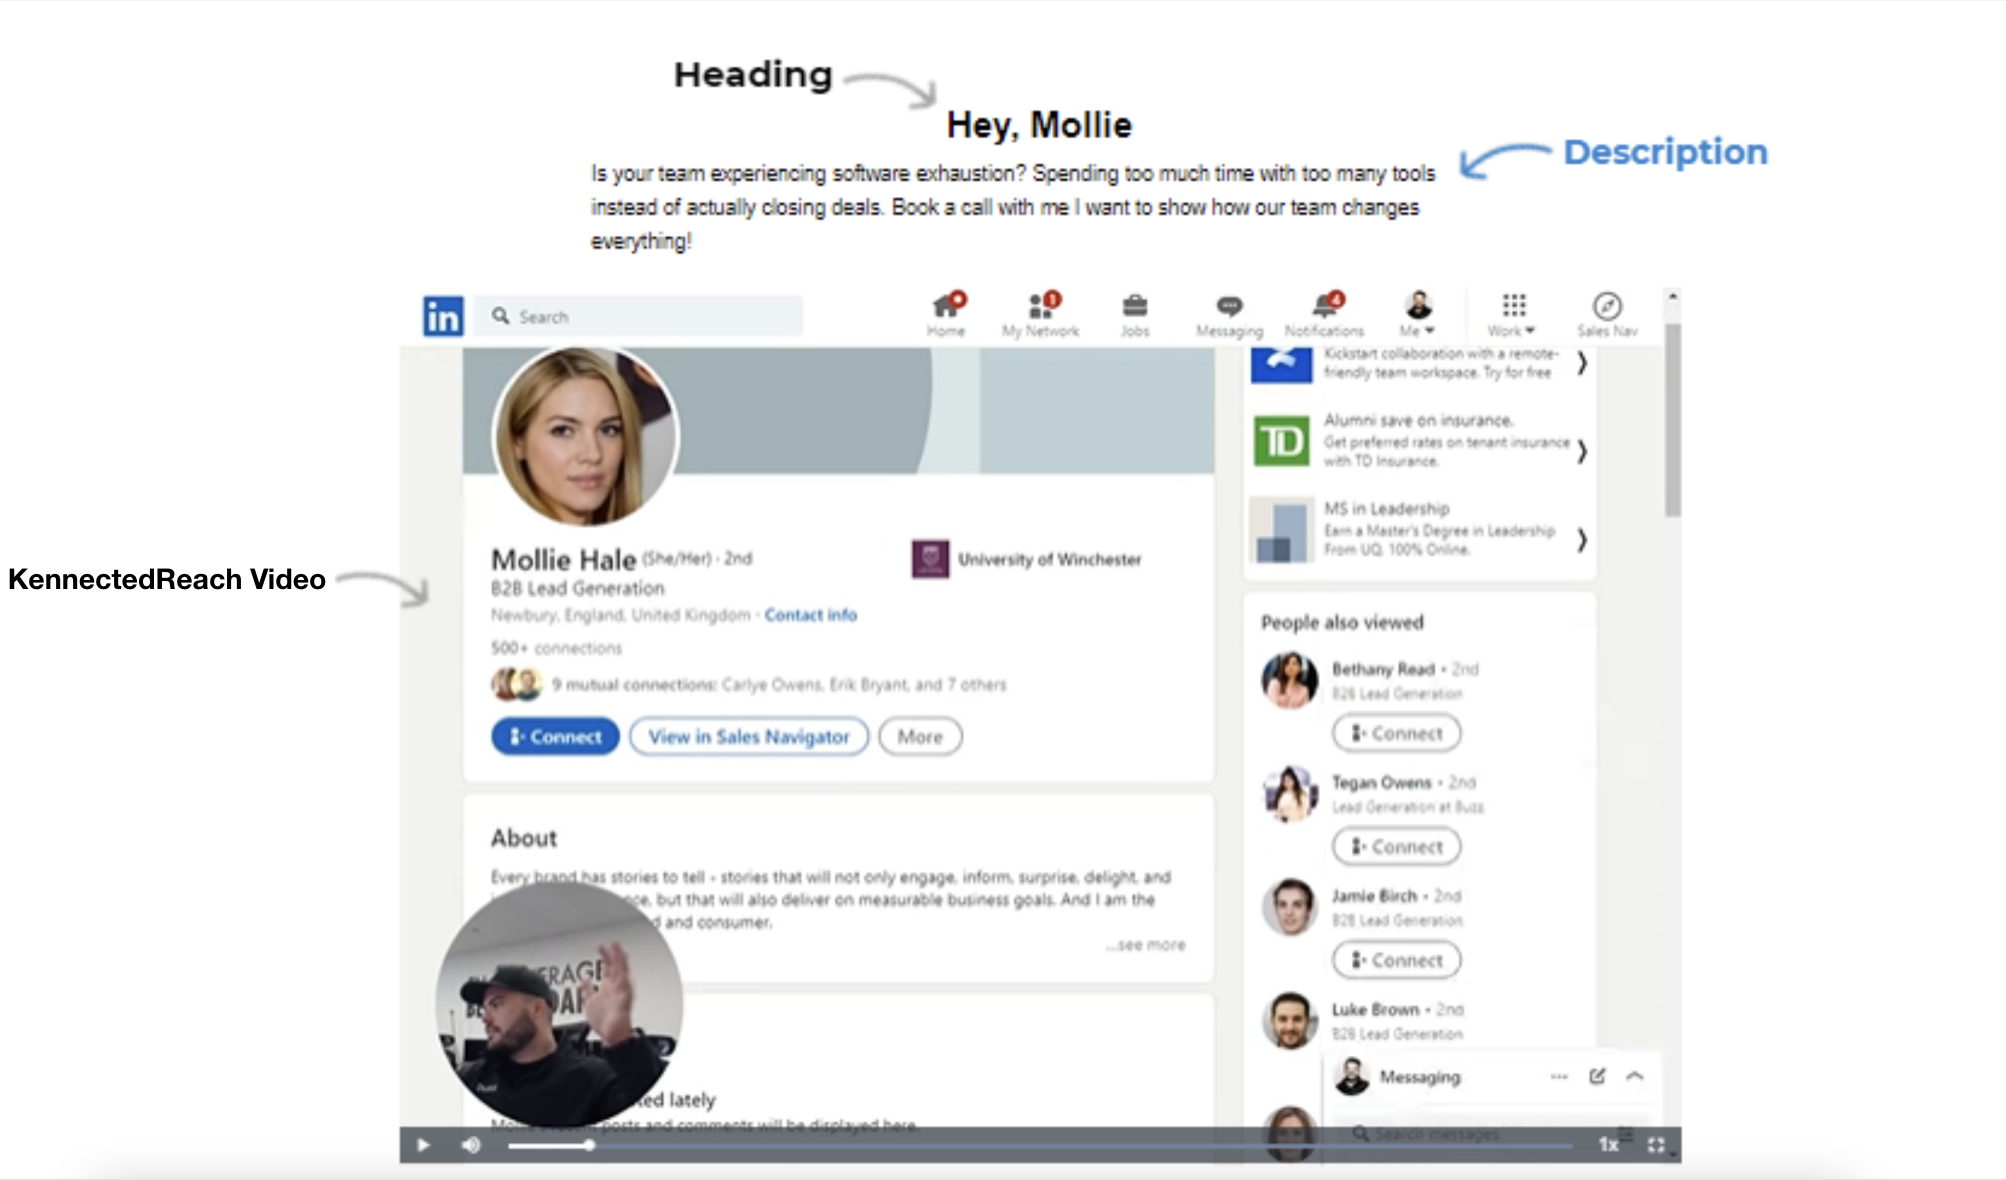Connect with Bethany Read
2006x1180 pixels.
point(1396,733)
